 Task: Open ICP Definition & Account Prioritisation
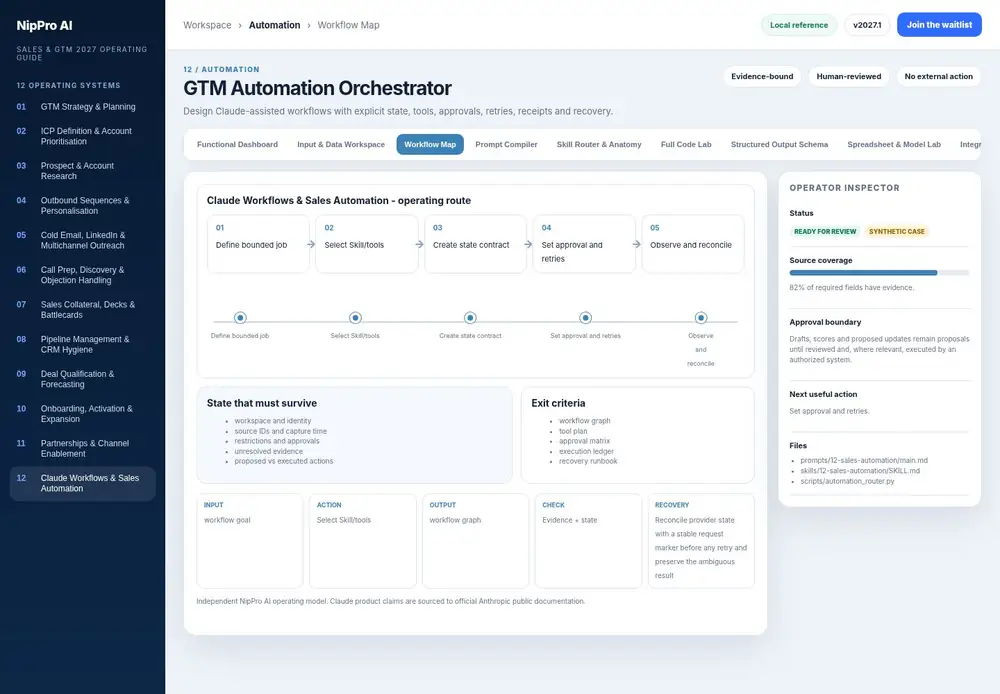83,136
